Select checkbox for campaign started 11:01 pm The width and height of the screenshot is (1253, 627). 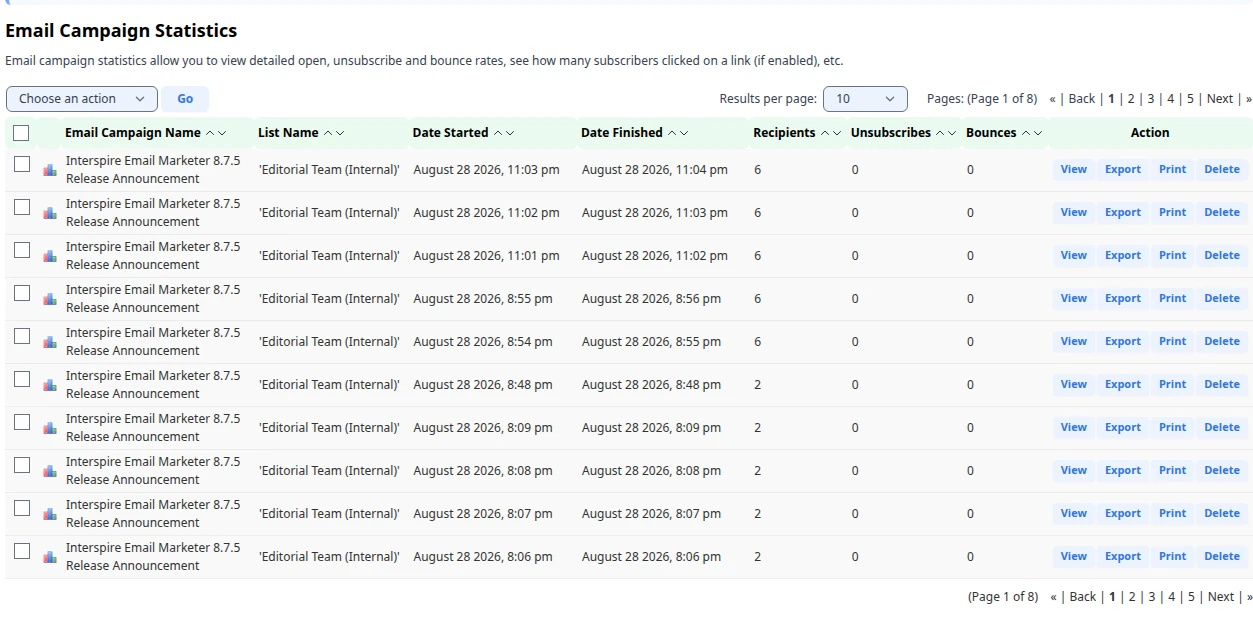pos(22,250)
